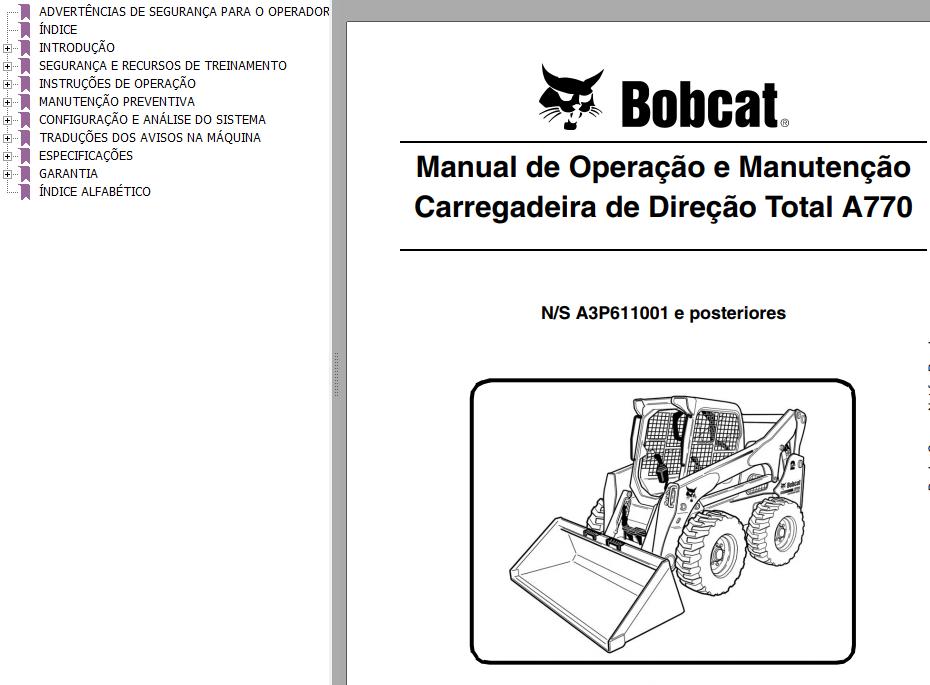The height and width of the screenshot is (685, 930).
Task: Click bookmark icon next to INTRODUÇÃO
Action: [25, 48]
